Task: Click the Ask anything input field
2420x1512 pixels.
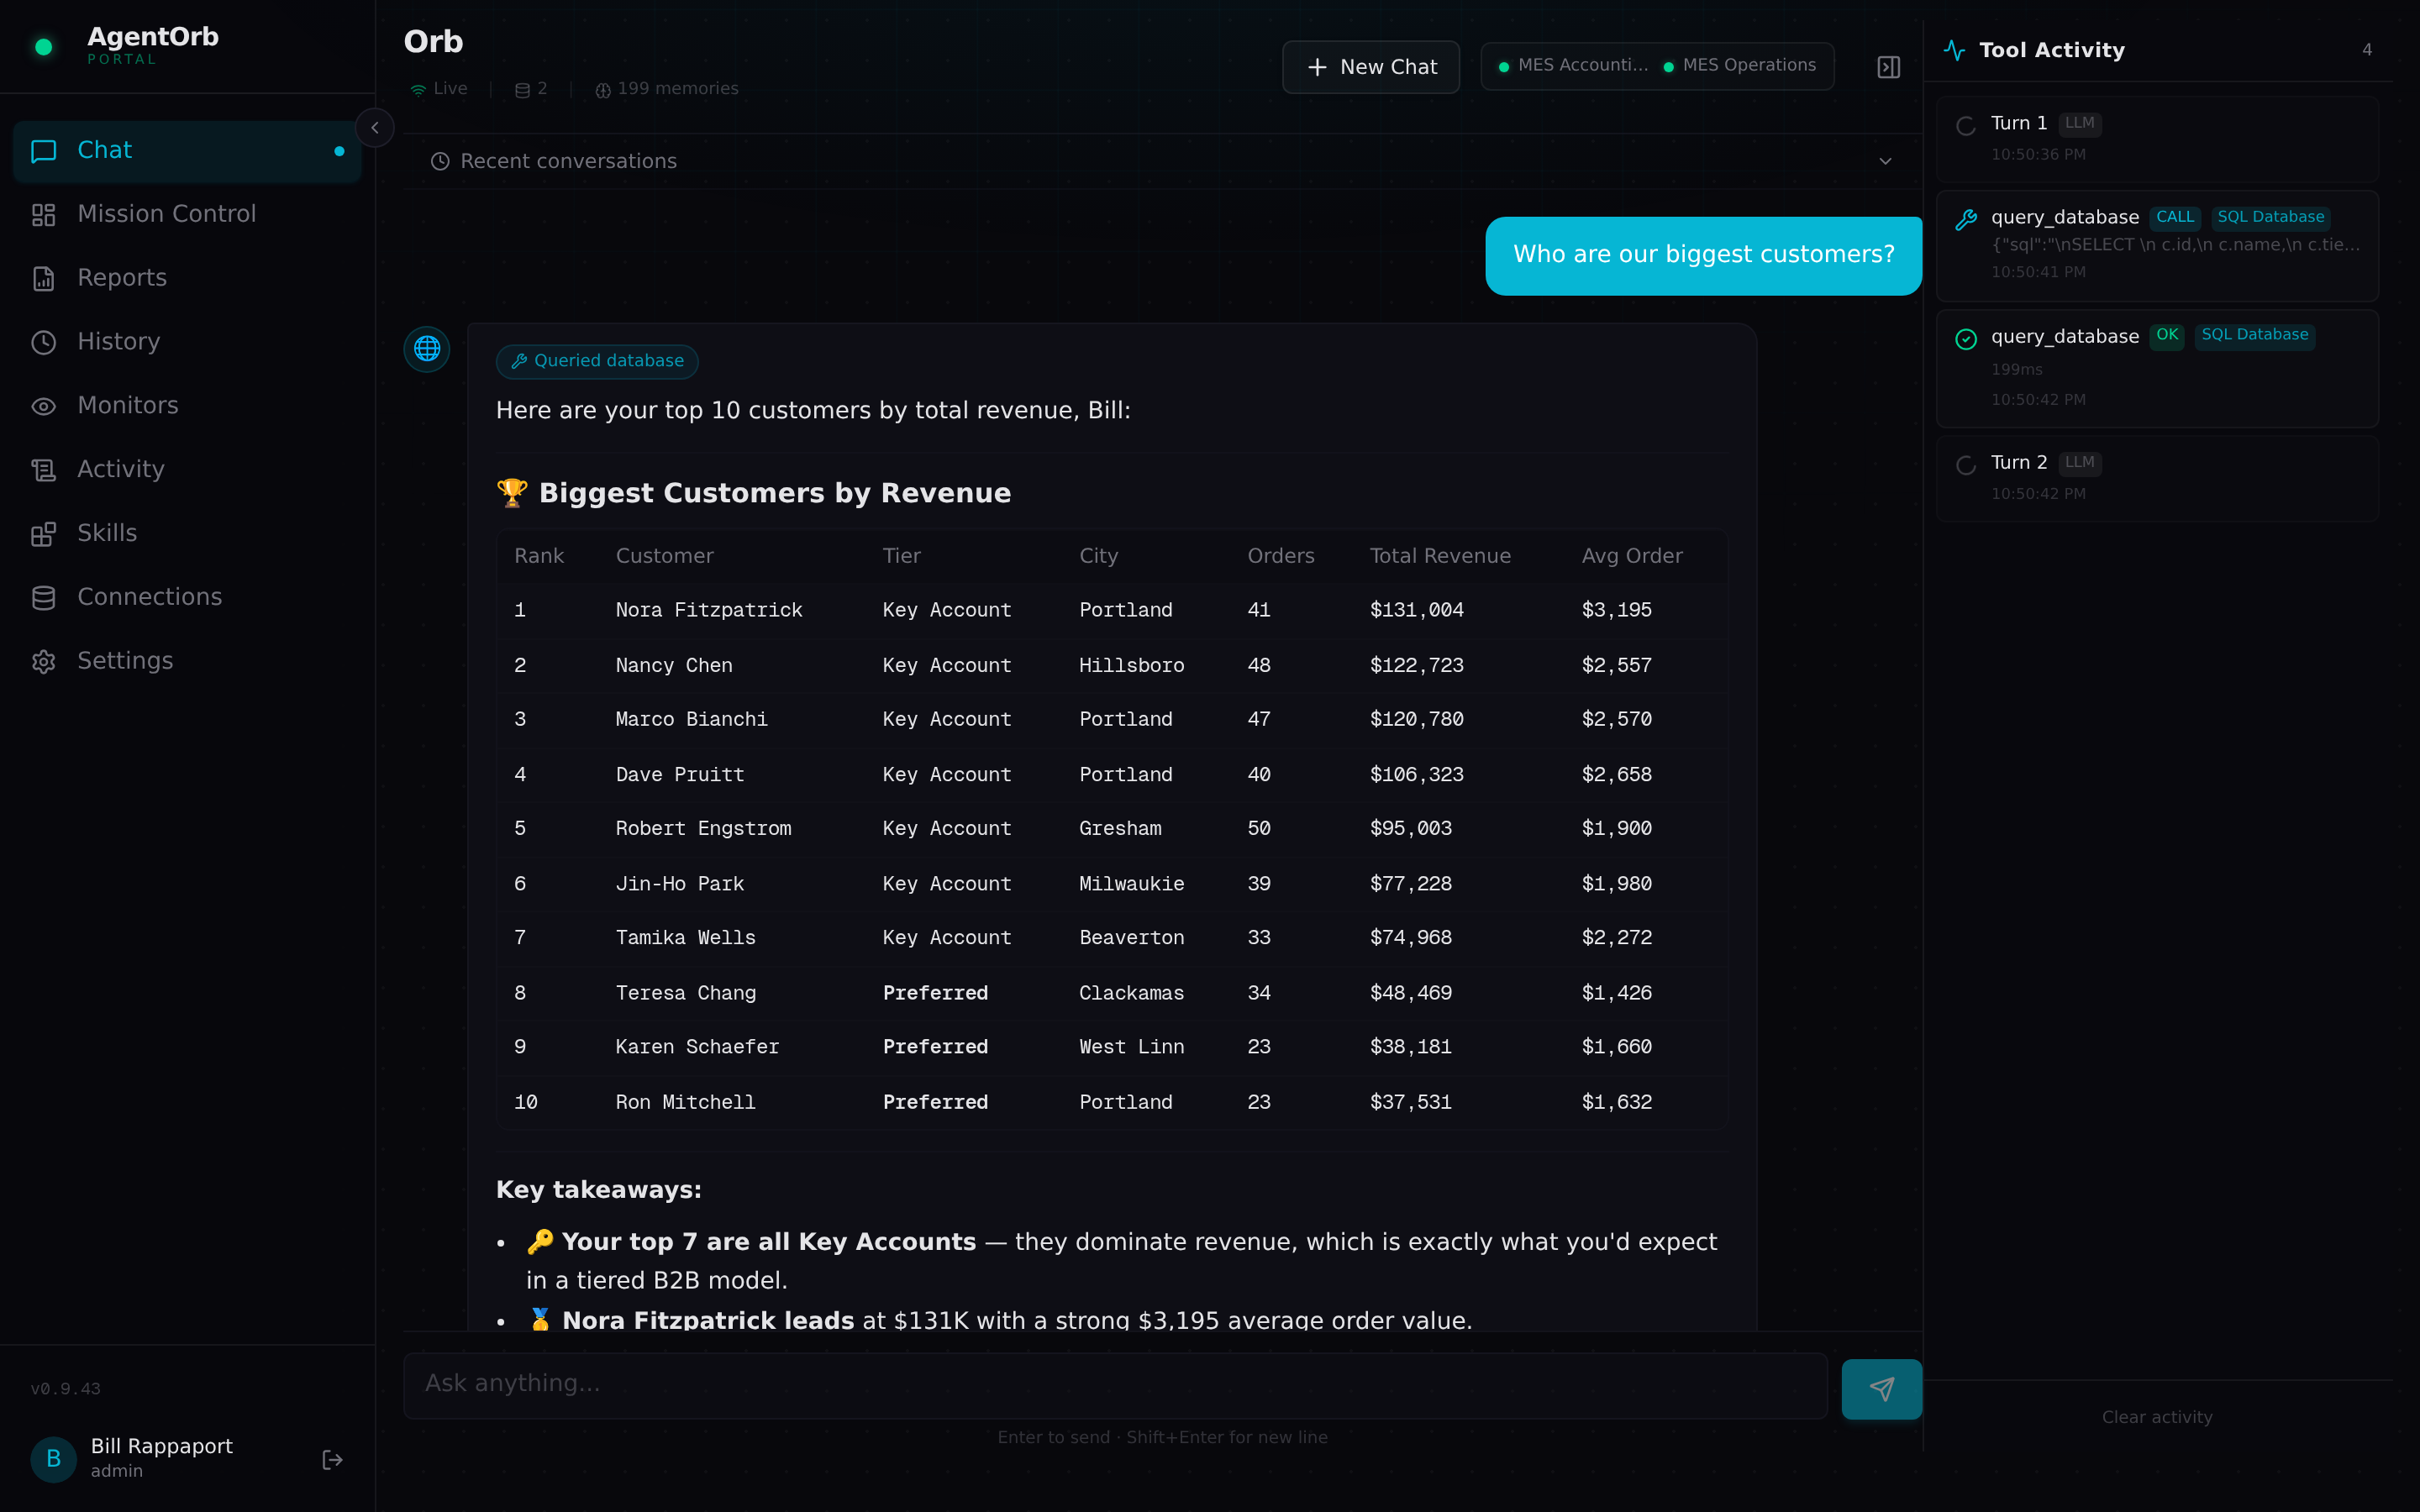Action: pos(1115,1385)
